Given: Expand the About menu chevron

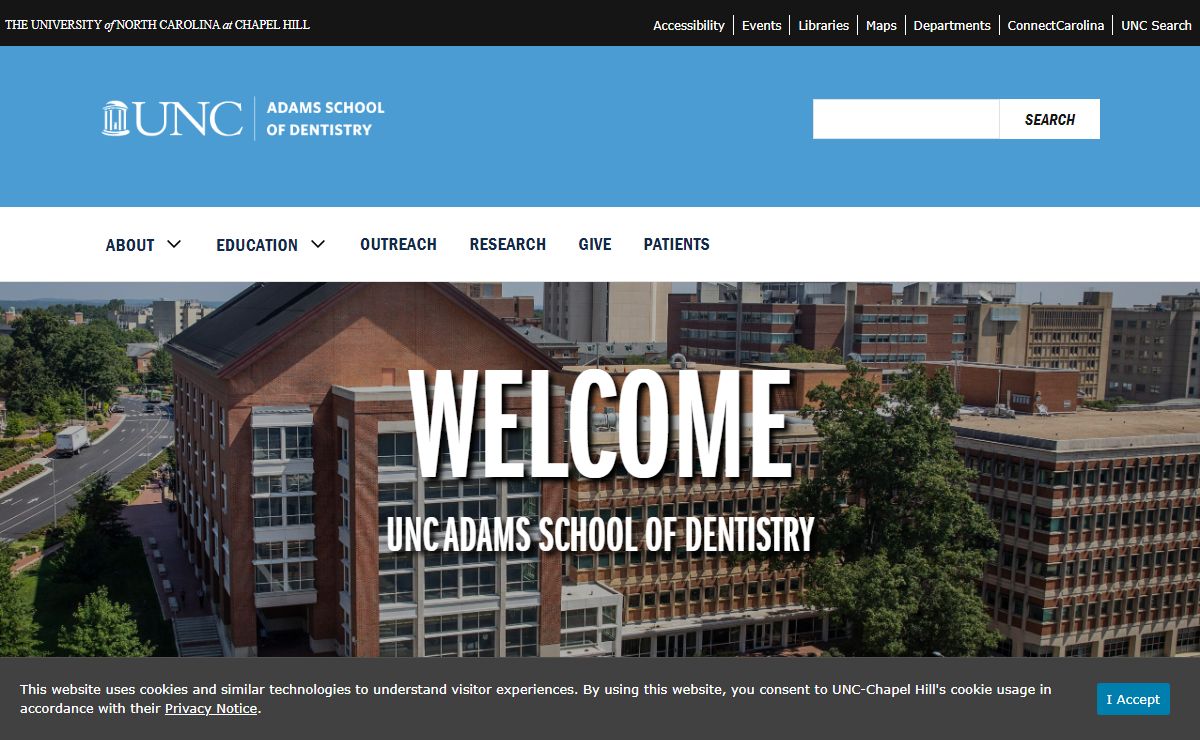Looking at the screenshot, I should 174,244.
